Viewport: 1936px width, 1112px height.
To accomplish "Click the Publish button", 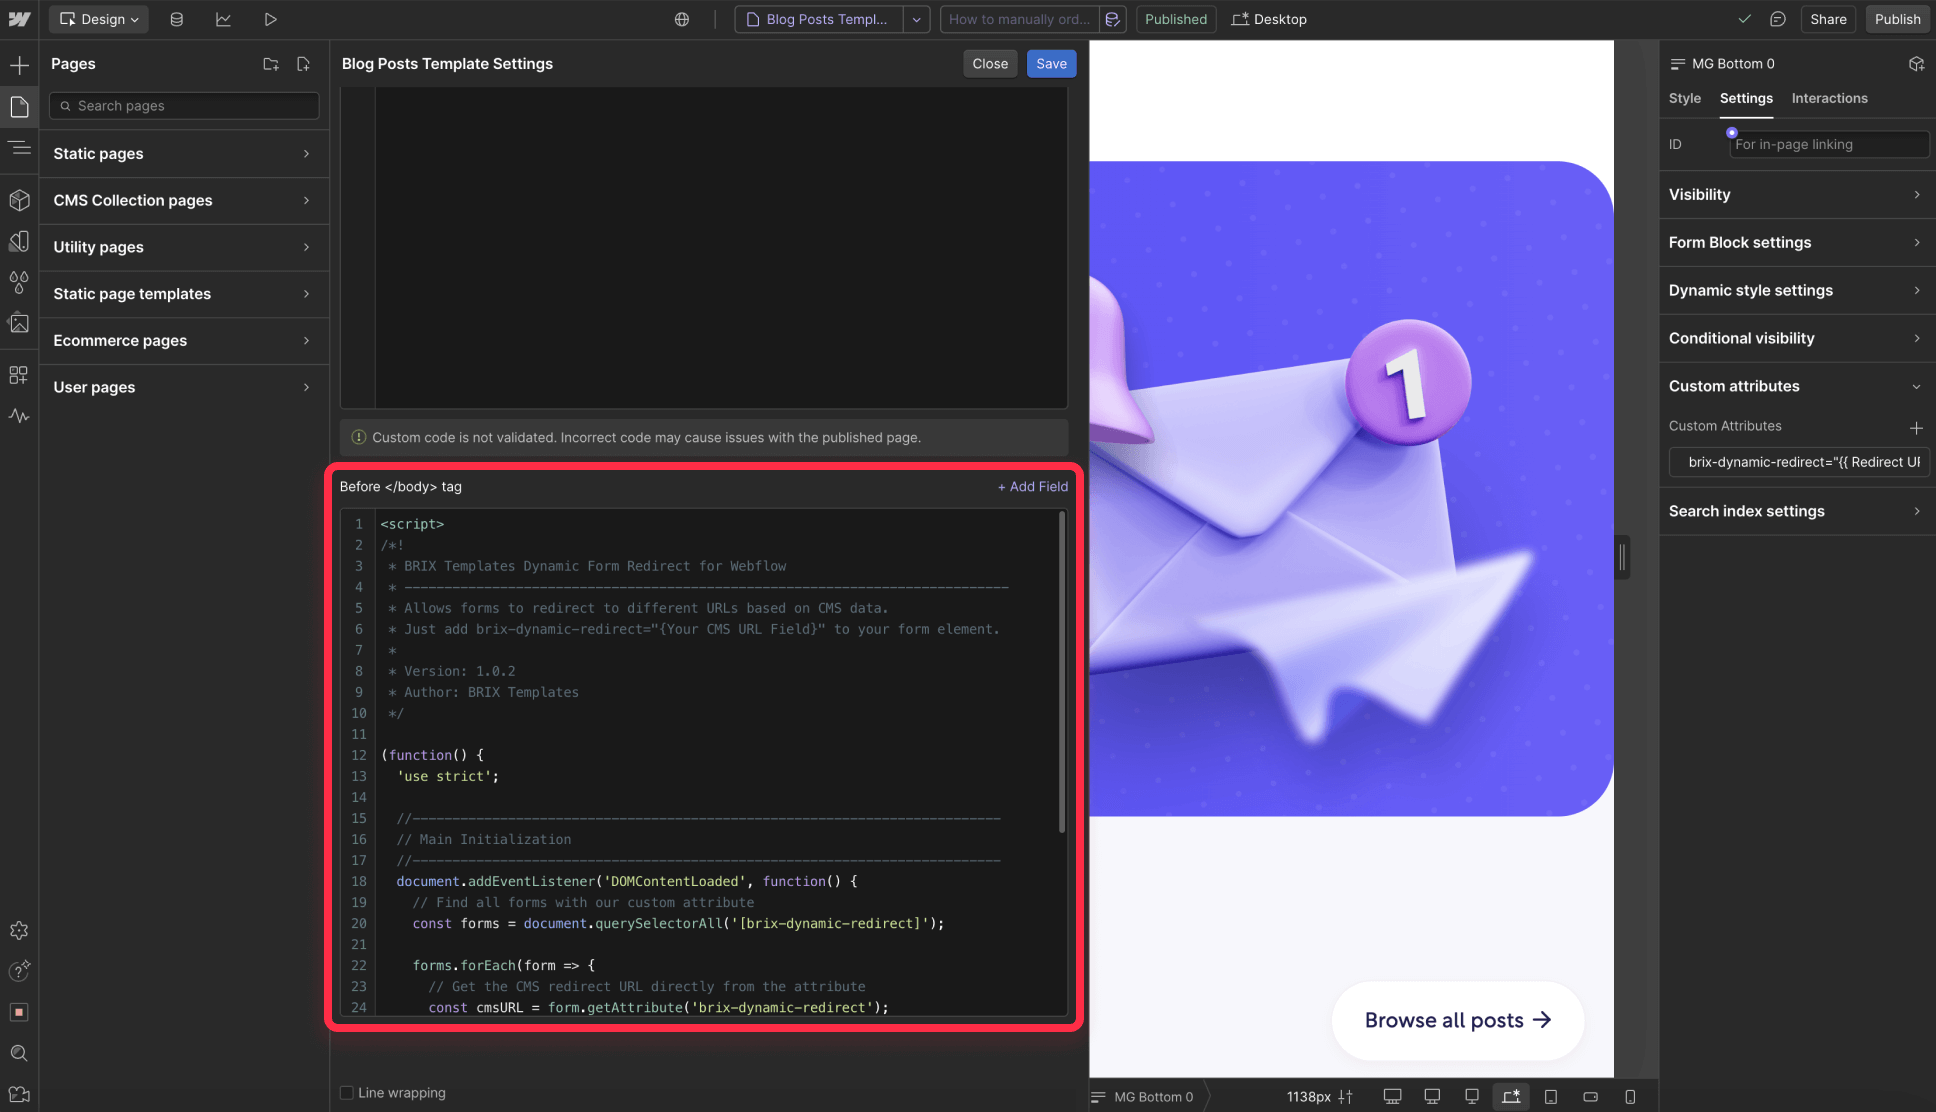I will (1897, 19).
